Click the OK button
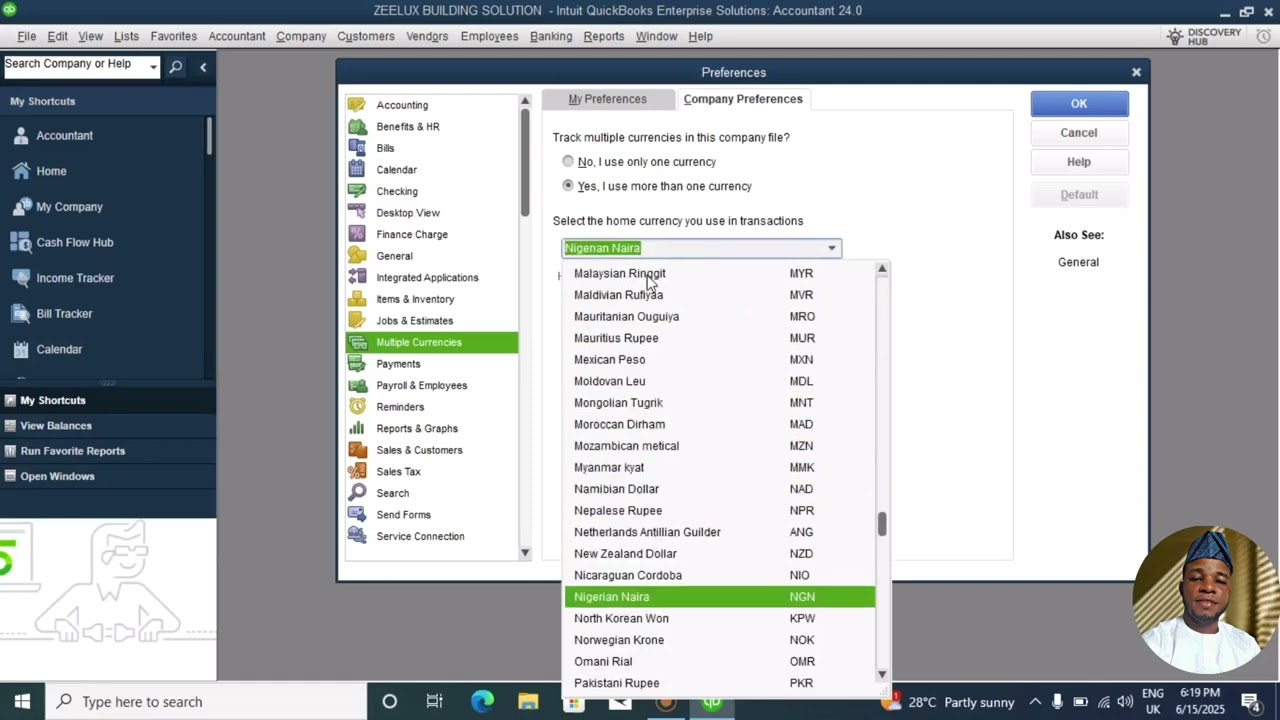1280x720 pixels. coord(1079,104)
